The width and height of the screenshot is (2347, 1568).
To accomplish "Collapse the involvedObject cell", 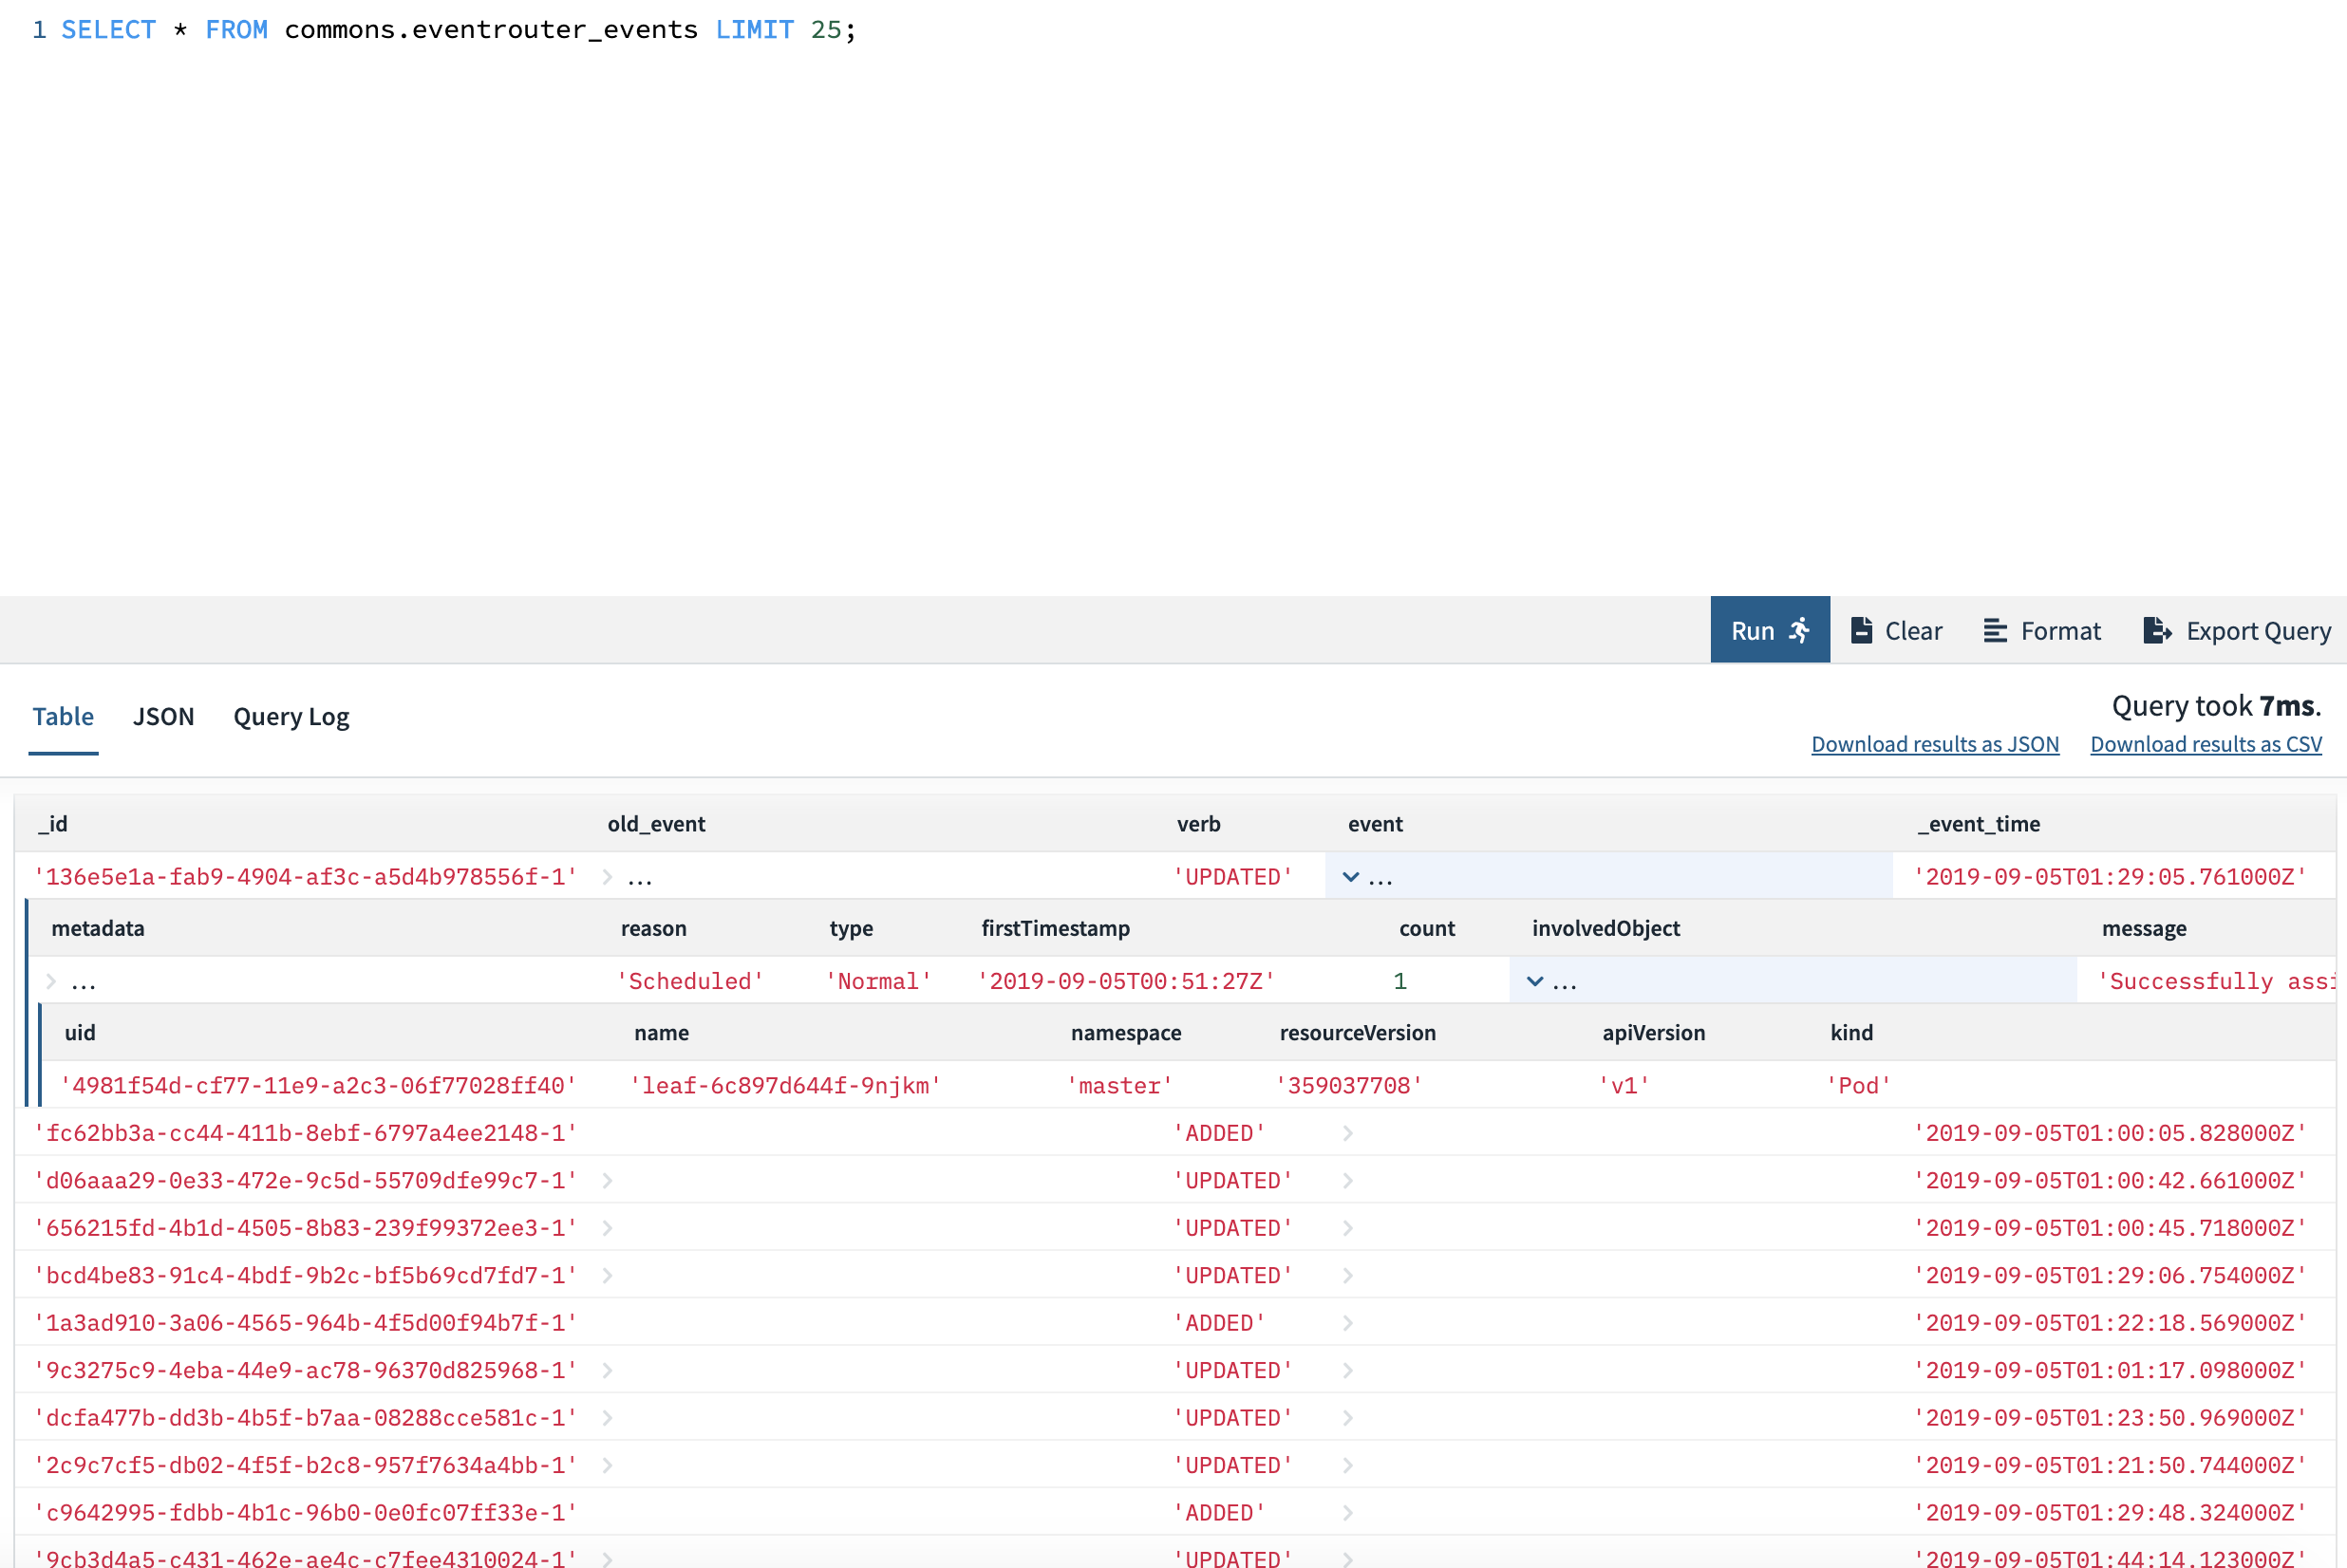I will coord(1535,981).
